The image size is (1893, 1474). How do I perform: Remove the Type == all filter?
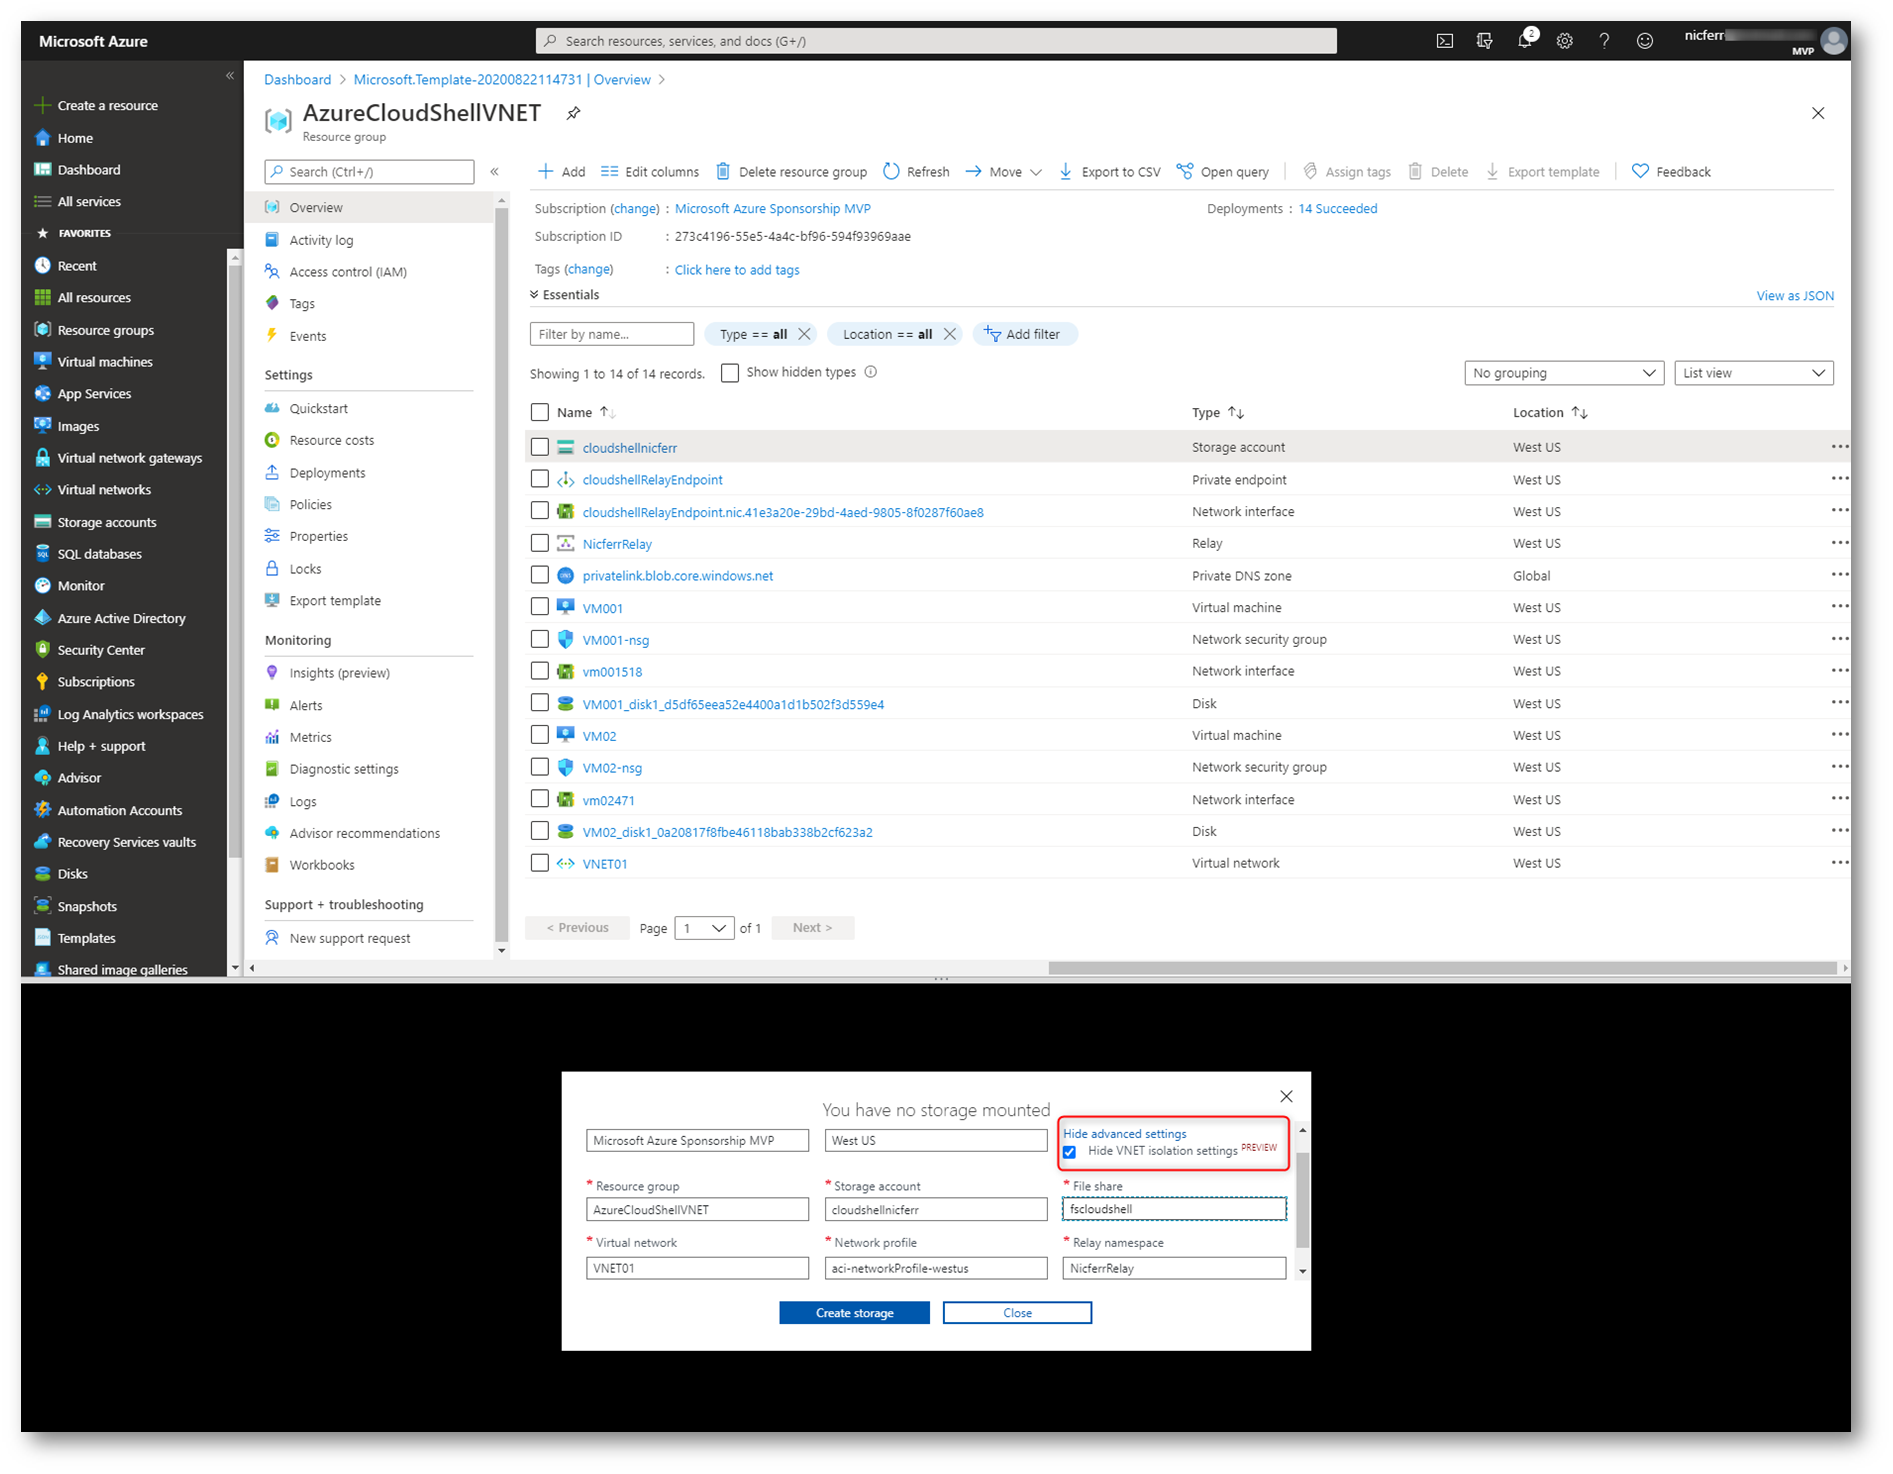pos(804,334)
